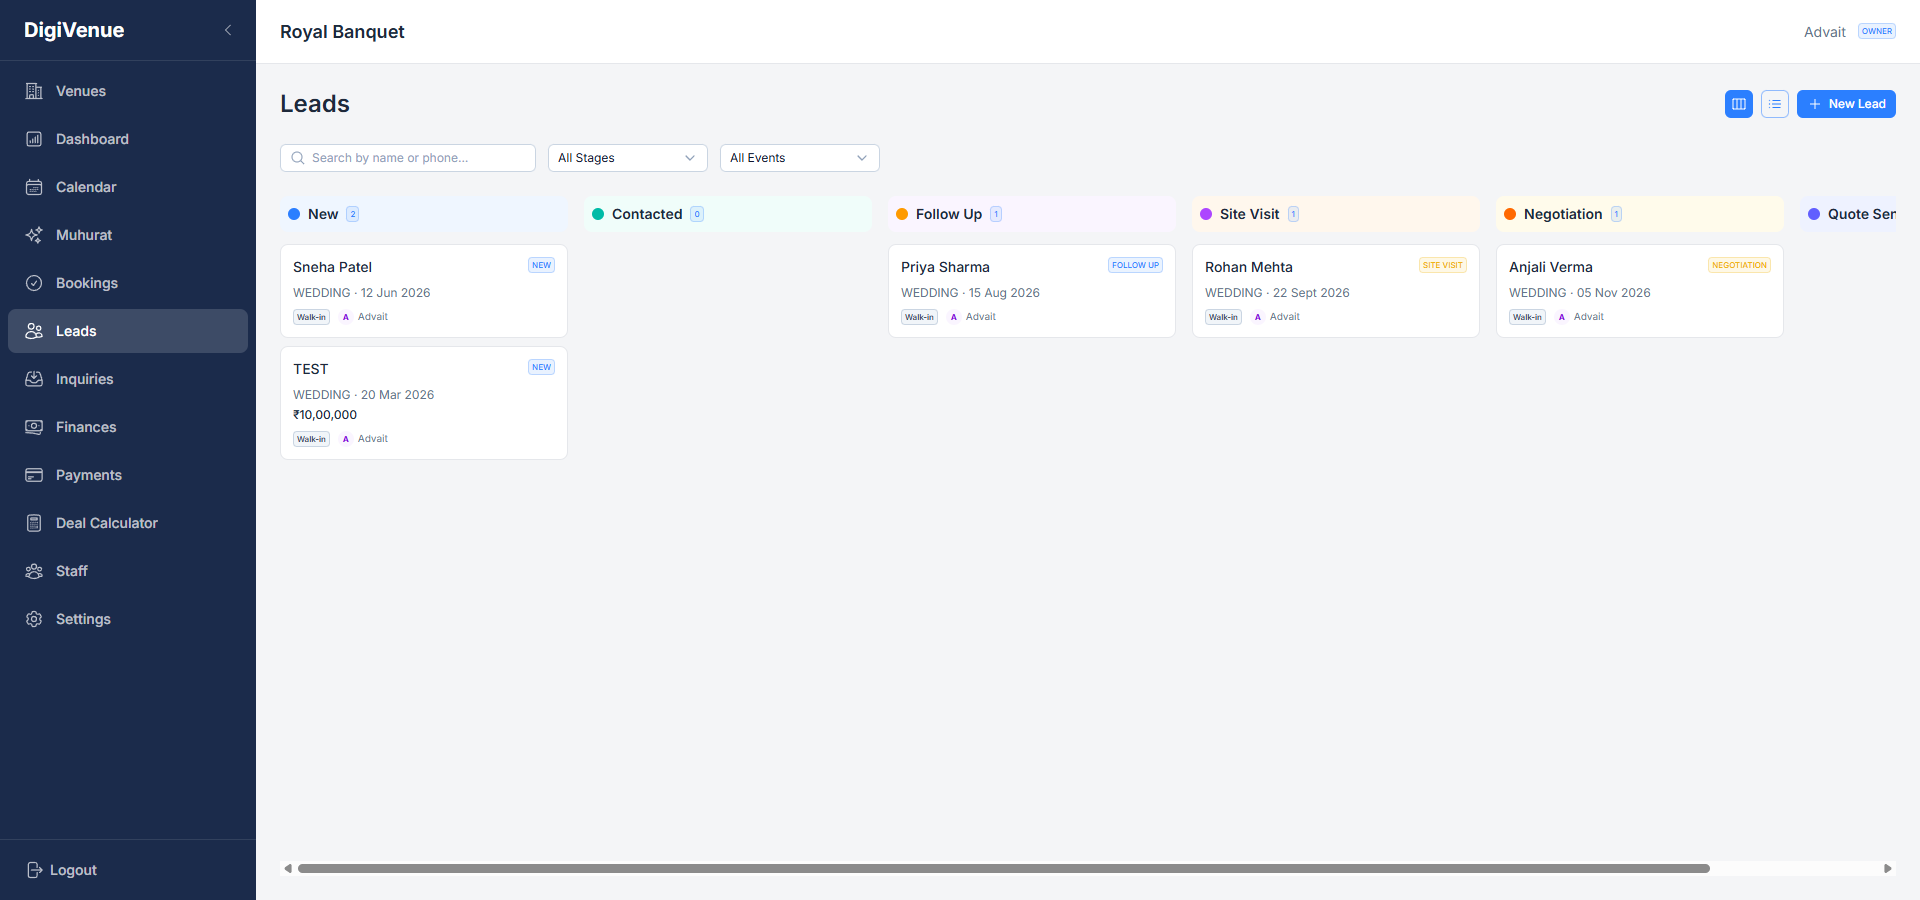Click the left arrow of horizontal scrollbar
This screenshot has height=900, width=1920.
[x=288, y=868]
